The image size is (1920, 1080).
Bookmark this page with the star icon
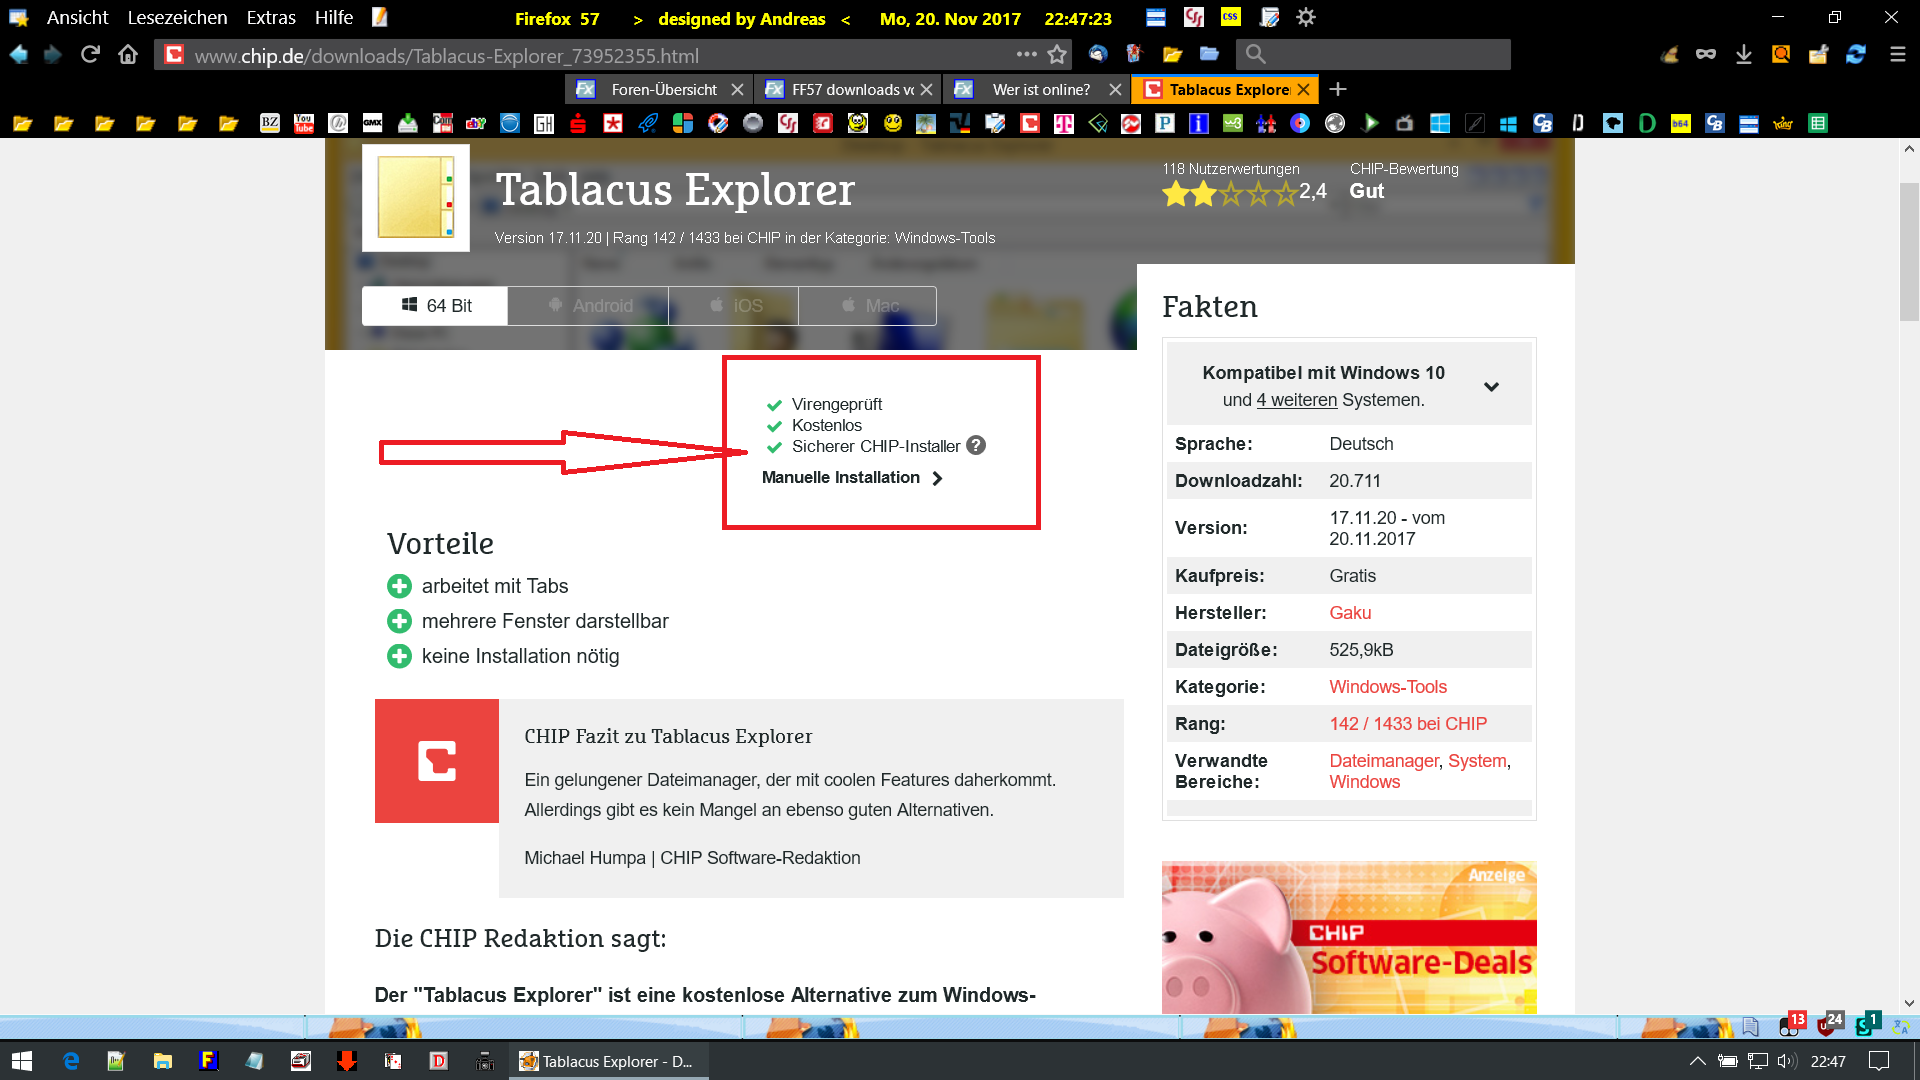[x=1057, y=54]
